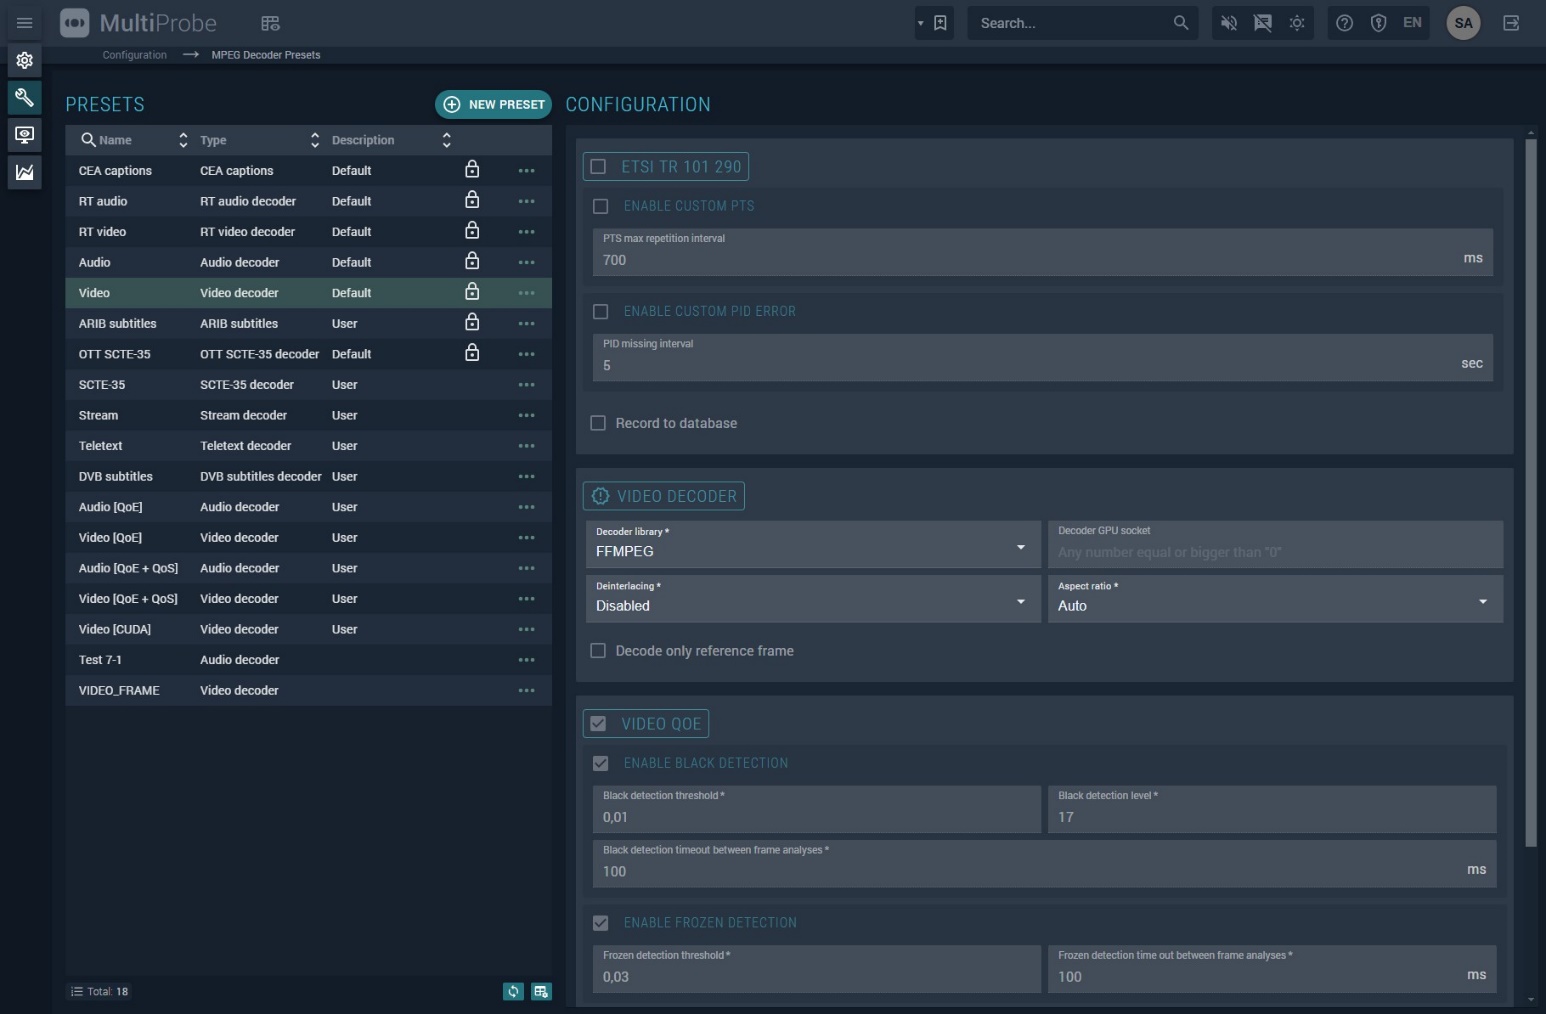Open the wrench tools sidebar section
1546x1014 pixels.
point(24,97)
